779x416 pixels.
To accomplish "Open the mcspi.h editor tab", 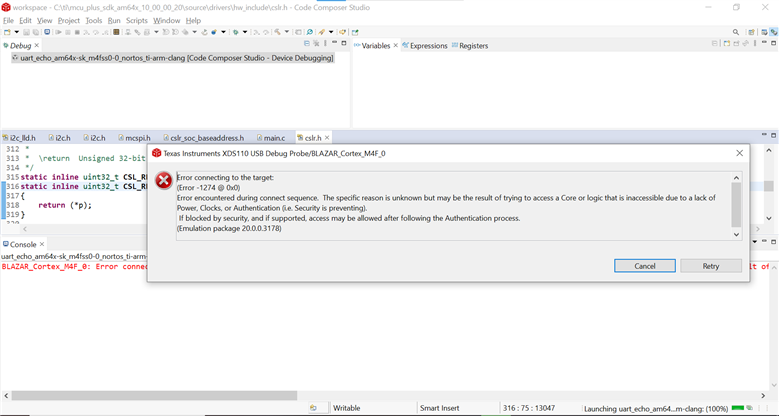I will pos(134,138).
